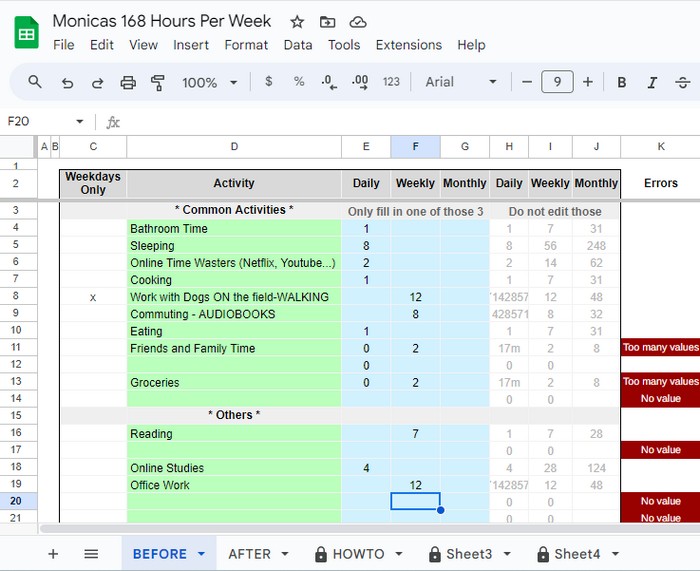The width and height of the screenshot is (700, 571).
Task: Decrease font size with minus button
Action: [x=527, y=82]
